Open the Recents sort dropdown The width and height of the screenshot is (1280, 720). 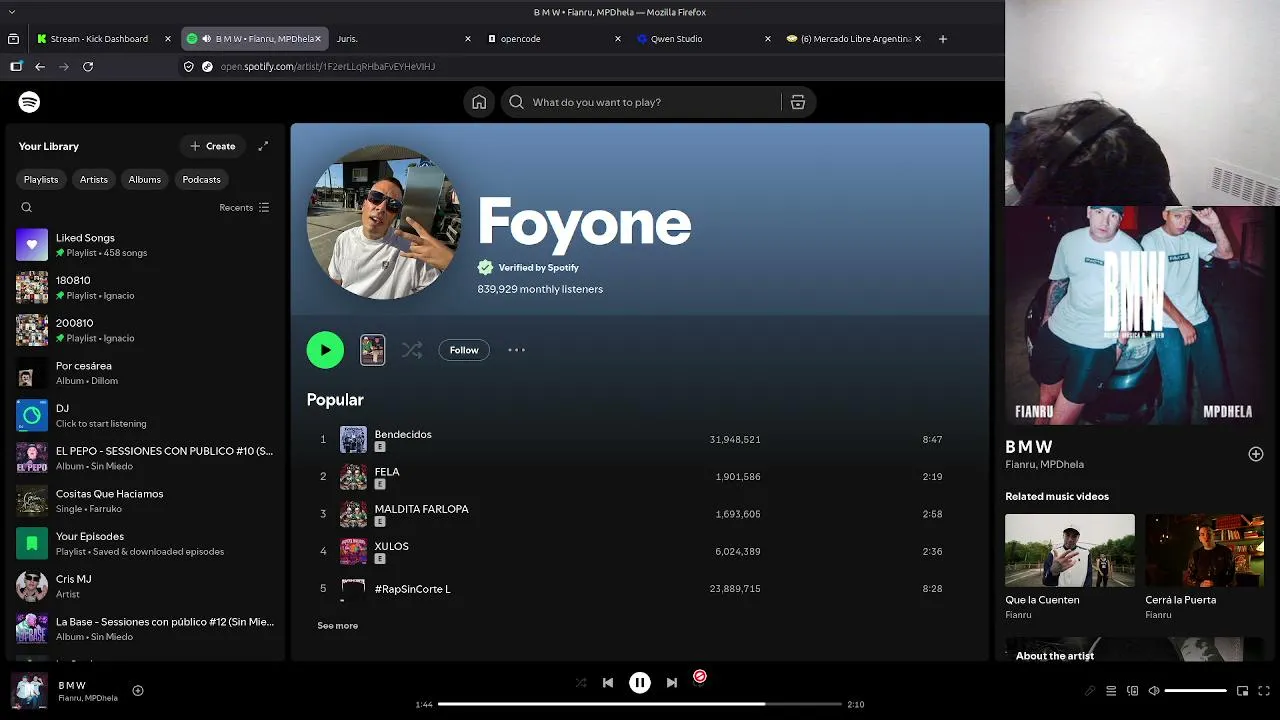[244, 208]
